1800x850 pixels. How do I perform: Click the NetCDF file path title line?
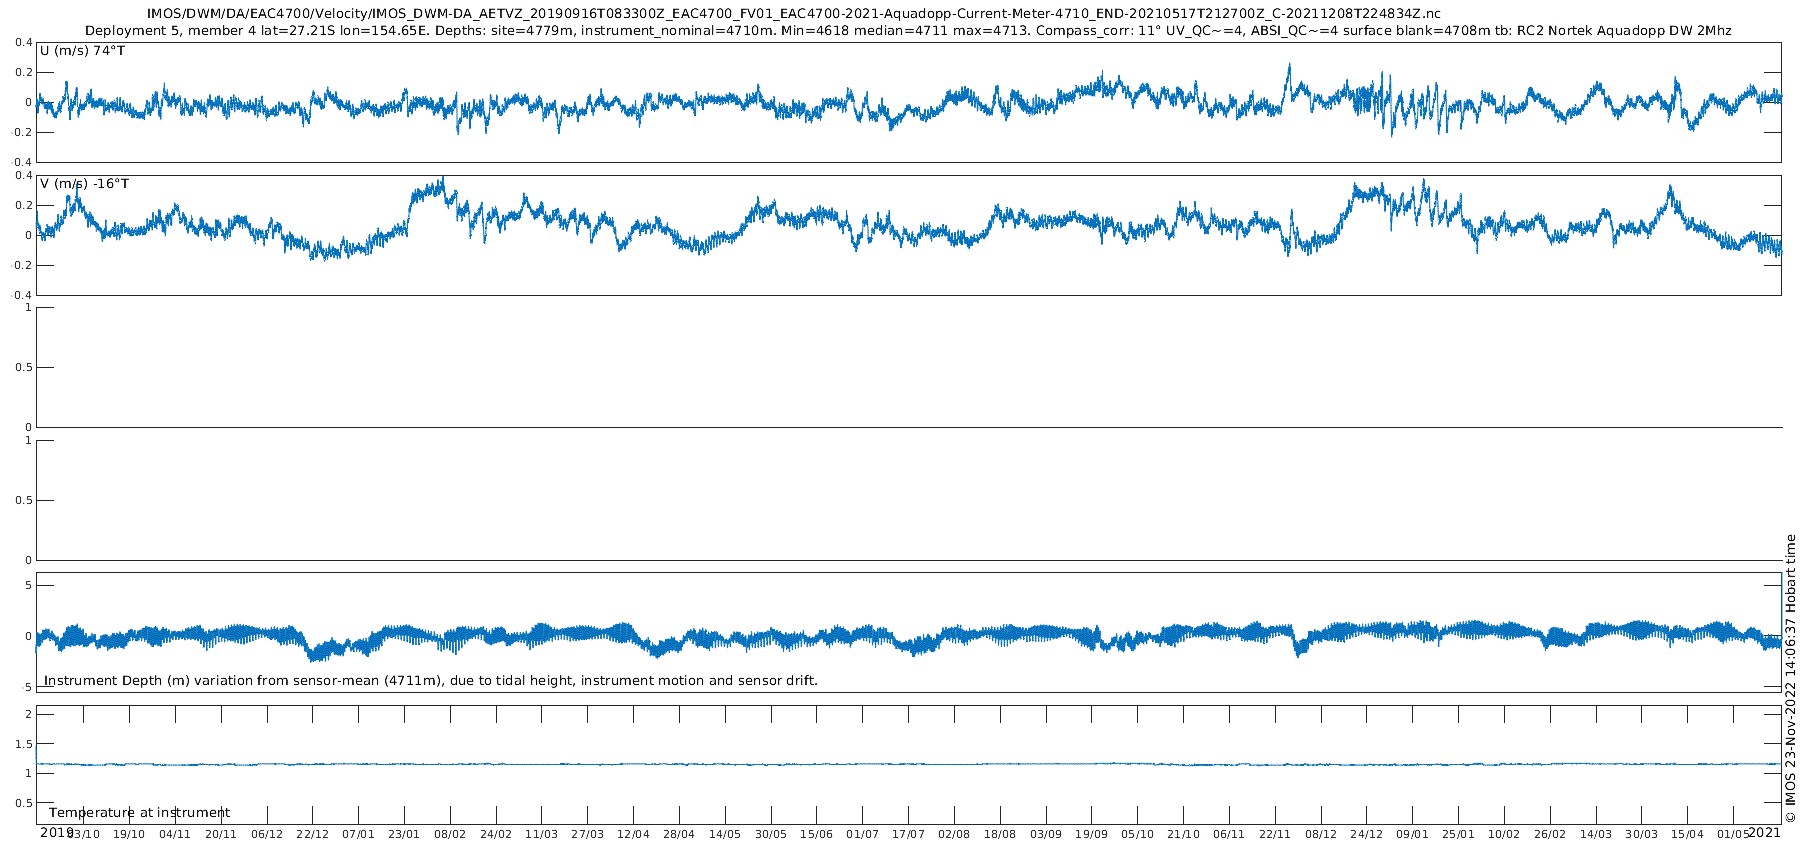794,14
